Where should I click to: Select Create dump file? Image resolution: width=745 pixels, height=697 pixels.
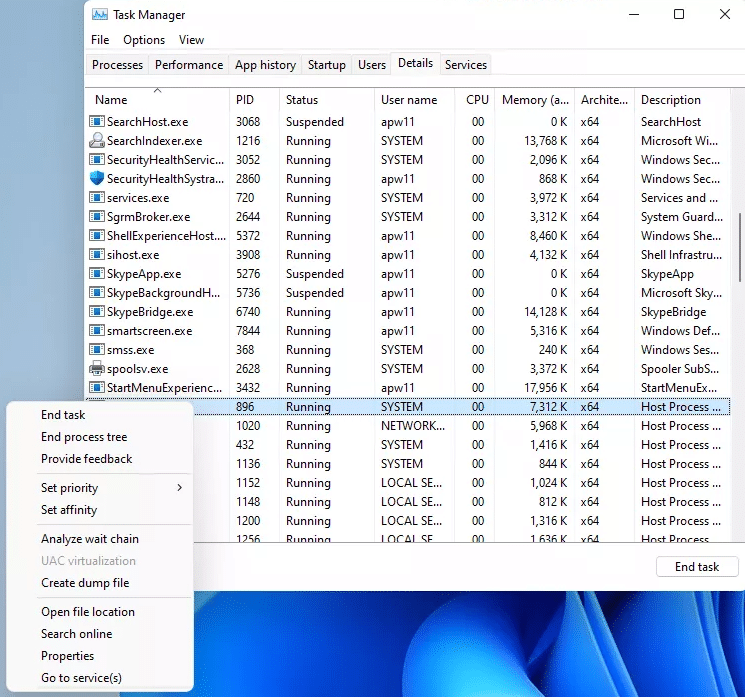pos(85,582)
